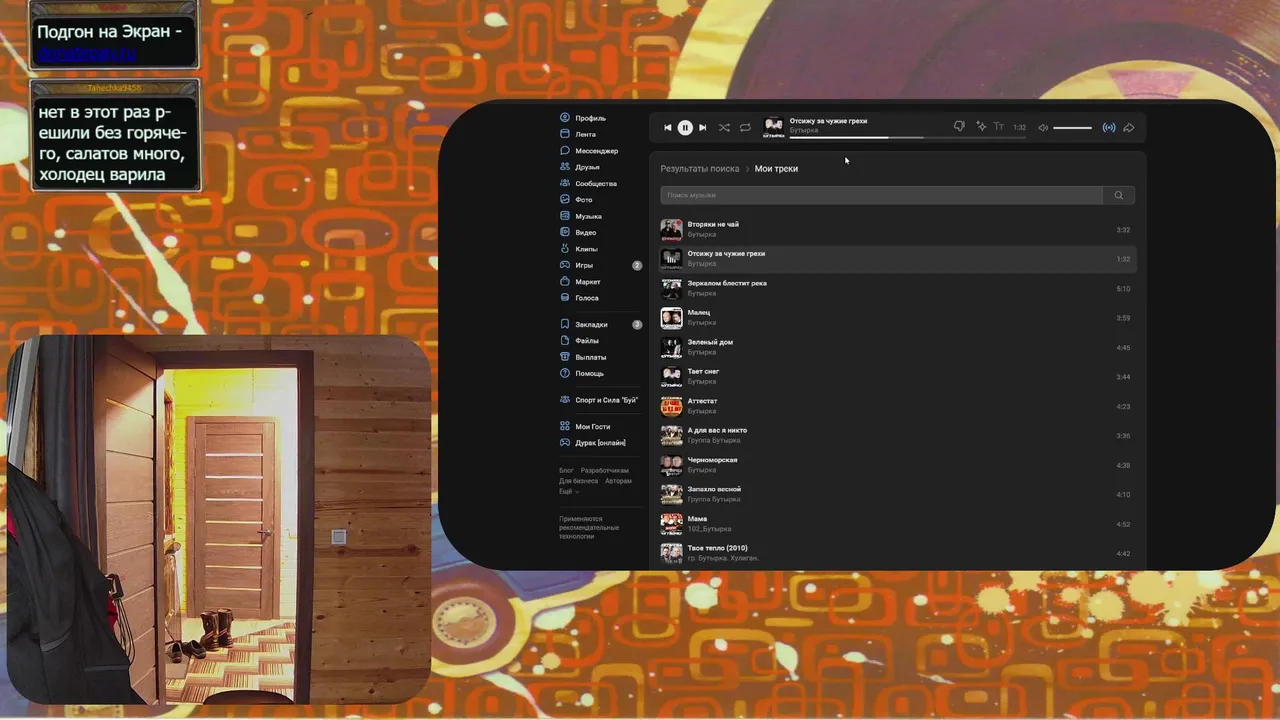Open the Маркет icon in sidebar
The height and width of the screenshot is (720, 1280).
565,282
